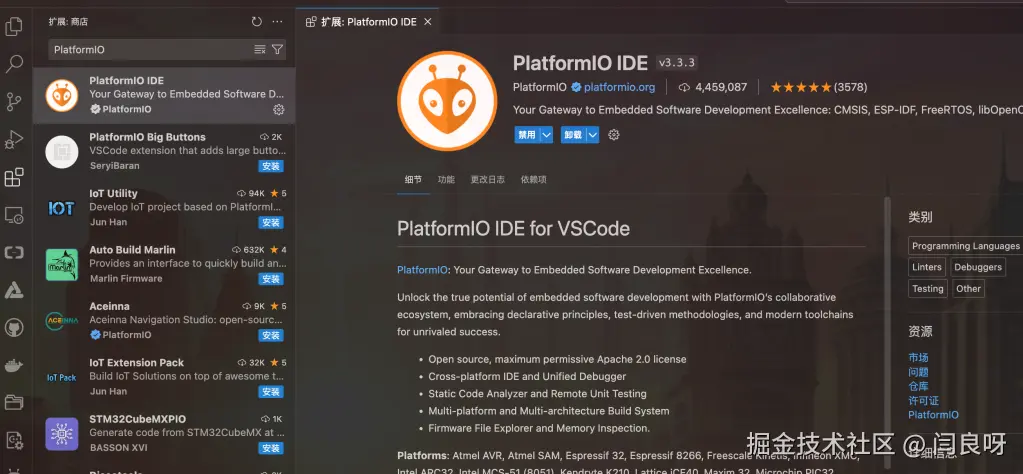
Task: Select the IoT Utility extension
Action: click(x=164, y=208)
